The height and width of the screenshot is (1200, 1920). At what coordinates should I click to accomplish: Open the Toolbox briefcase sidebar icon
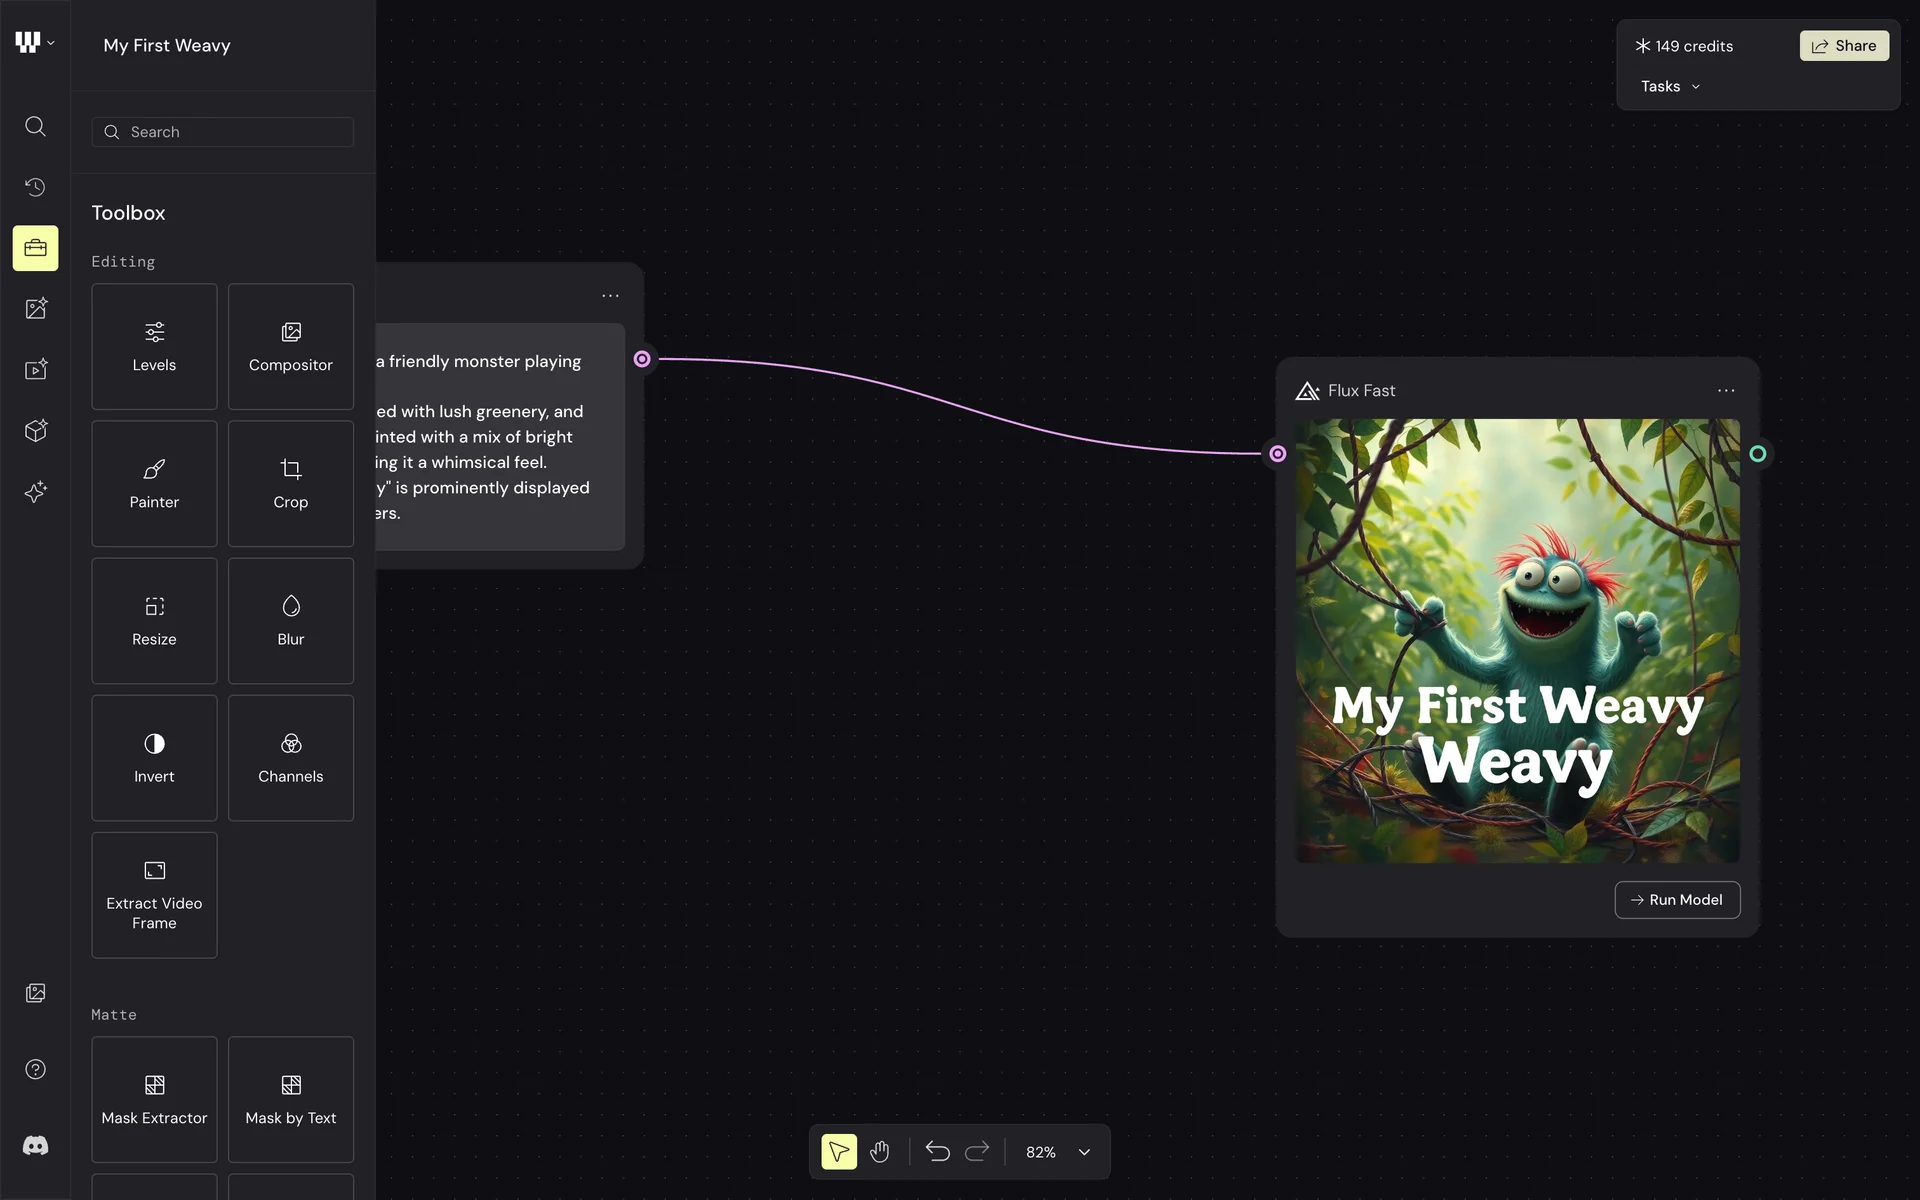(x=35, y=248)
